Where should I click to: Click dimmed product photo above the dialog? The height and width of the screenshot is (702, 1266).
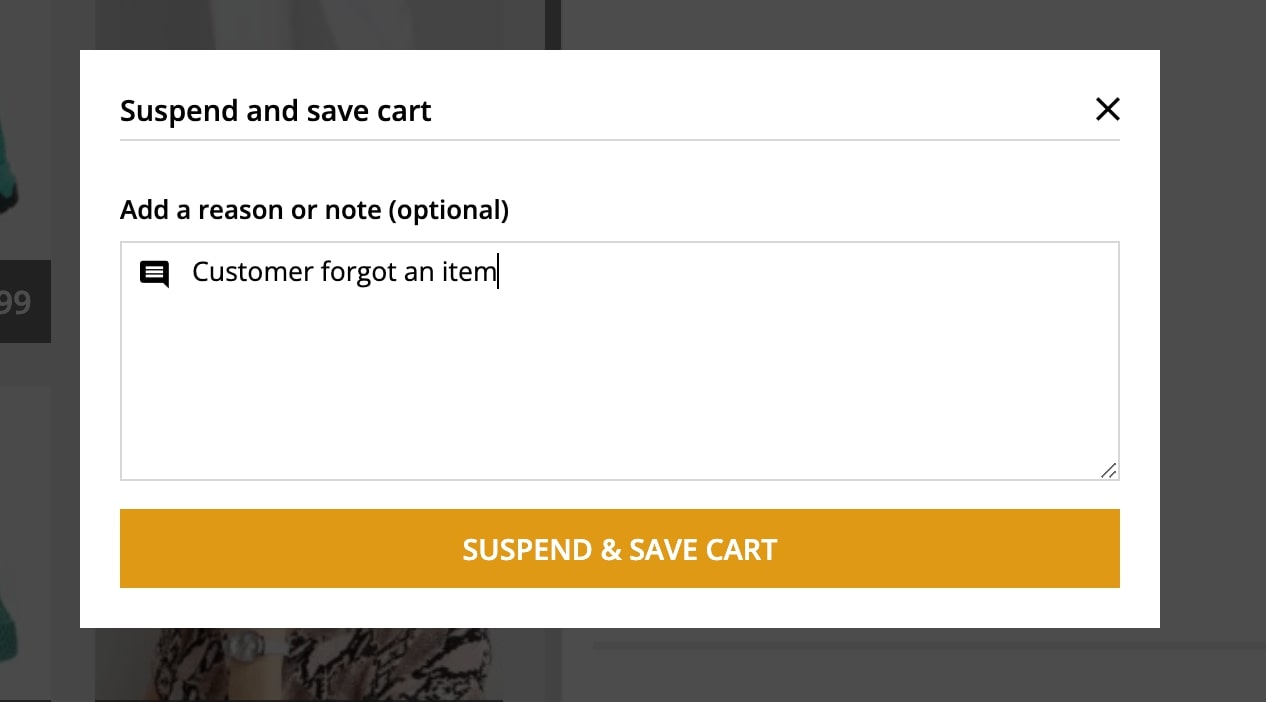(x=320, y=24)
